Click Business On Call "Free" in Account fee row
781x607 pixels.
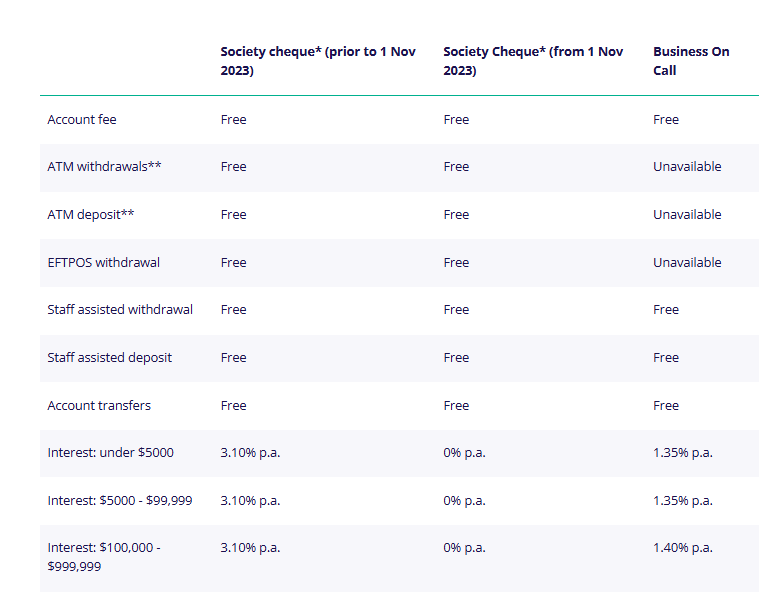click(x=666, y=120)
